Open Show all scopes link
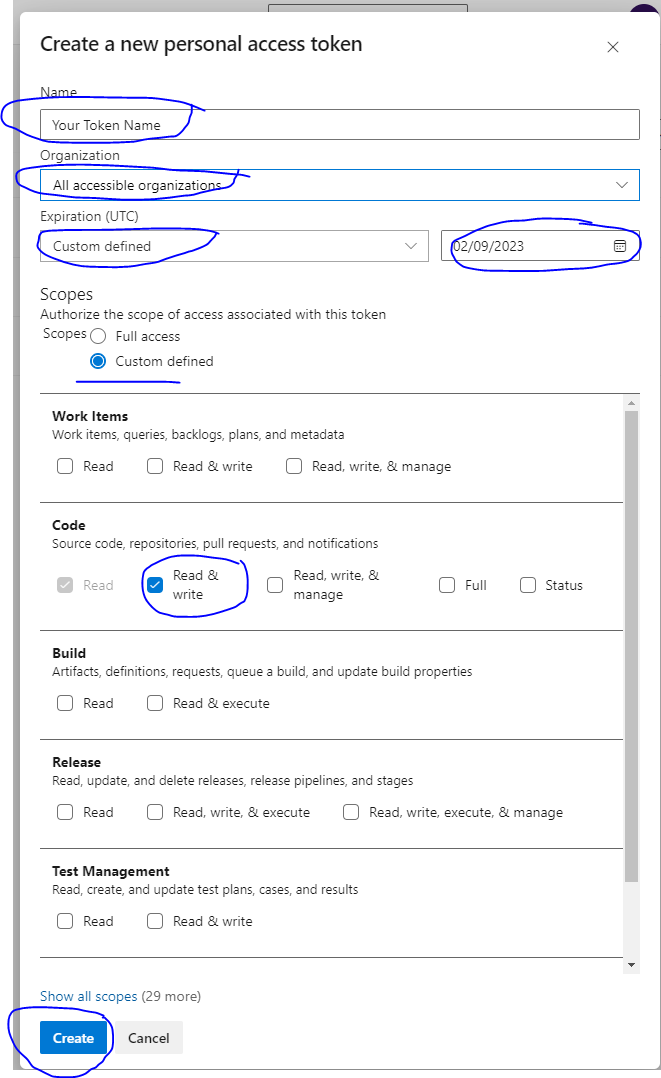This screenshot has height=1078, width=661. point(88,996)
